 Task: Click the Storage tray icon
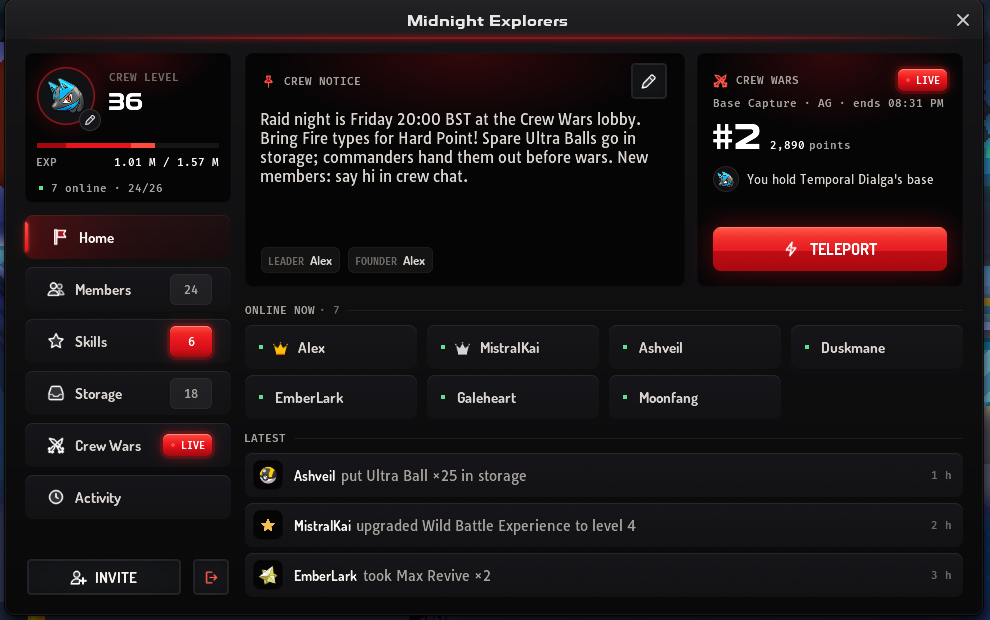56,393
